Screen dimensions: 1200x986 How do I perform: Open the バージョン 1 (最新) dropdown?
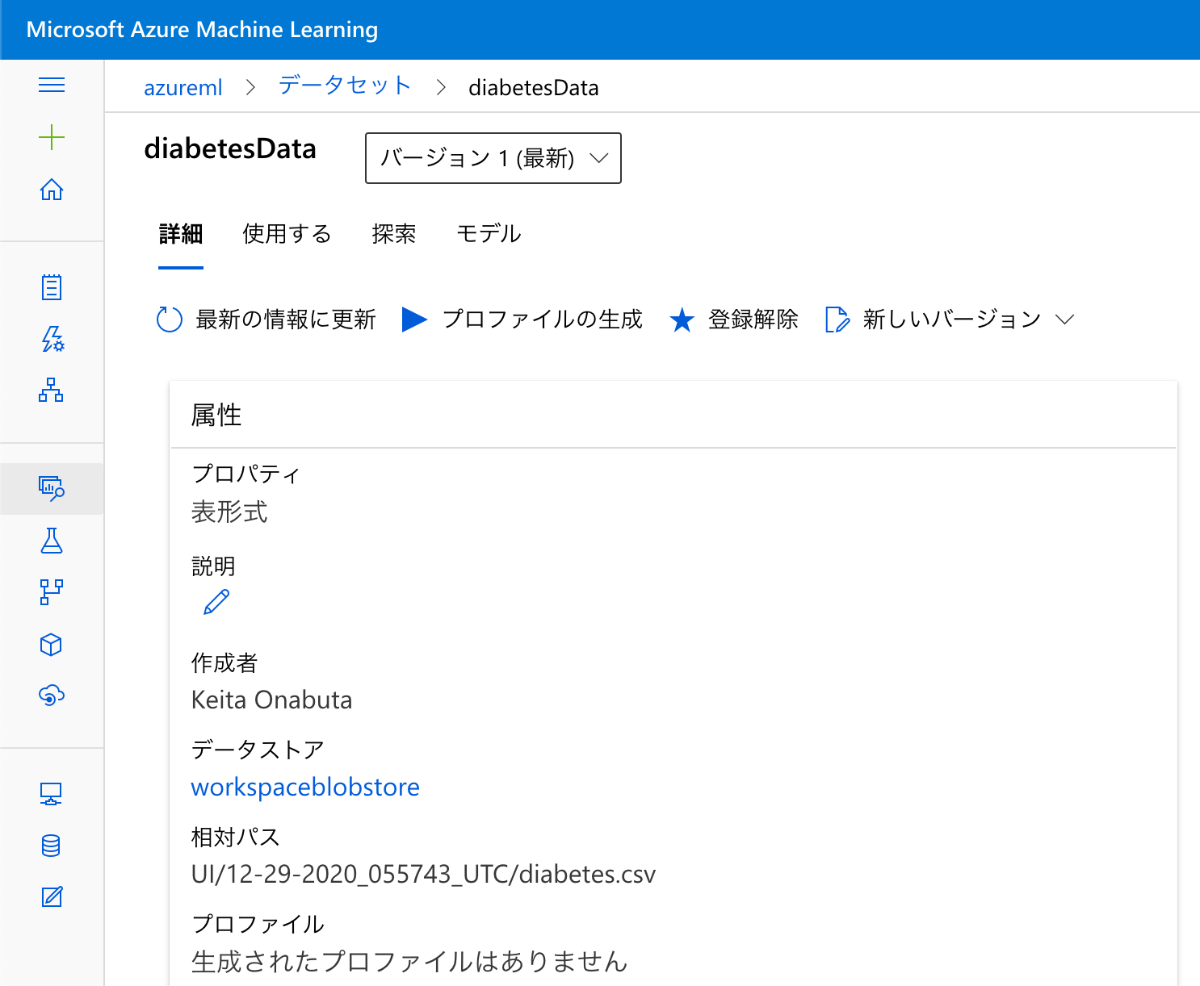494,158
